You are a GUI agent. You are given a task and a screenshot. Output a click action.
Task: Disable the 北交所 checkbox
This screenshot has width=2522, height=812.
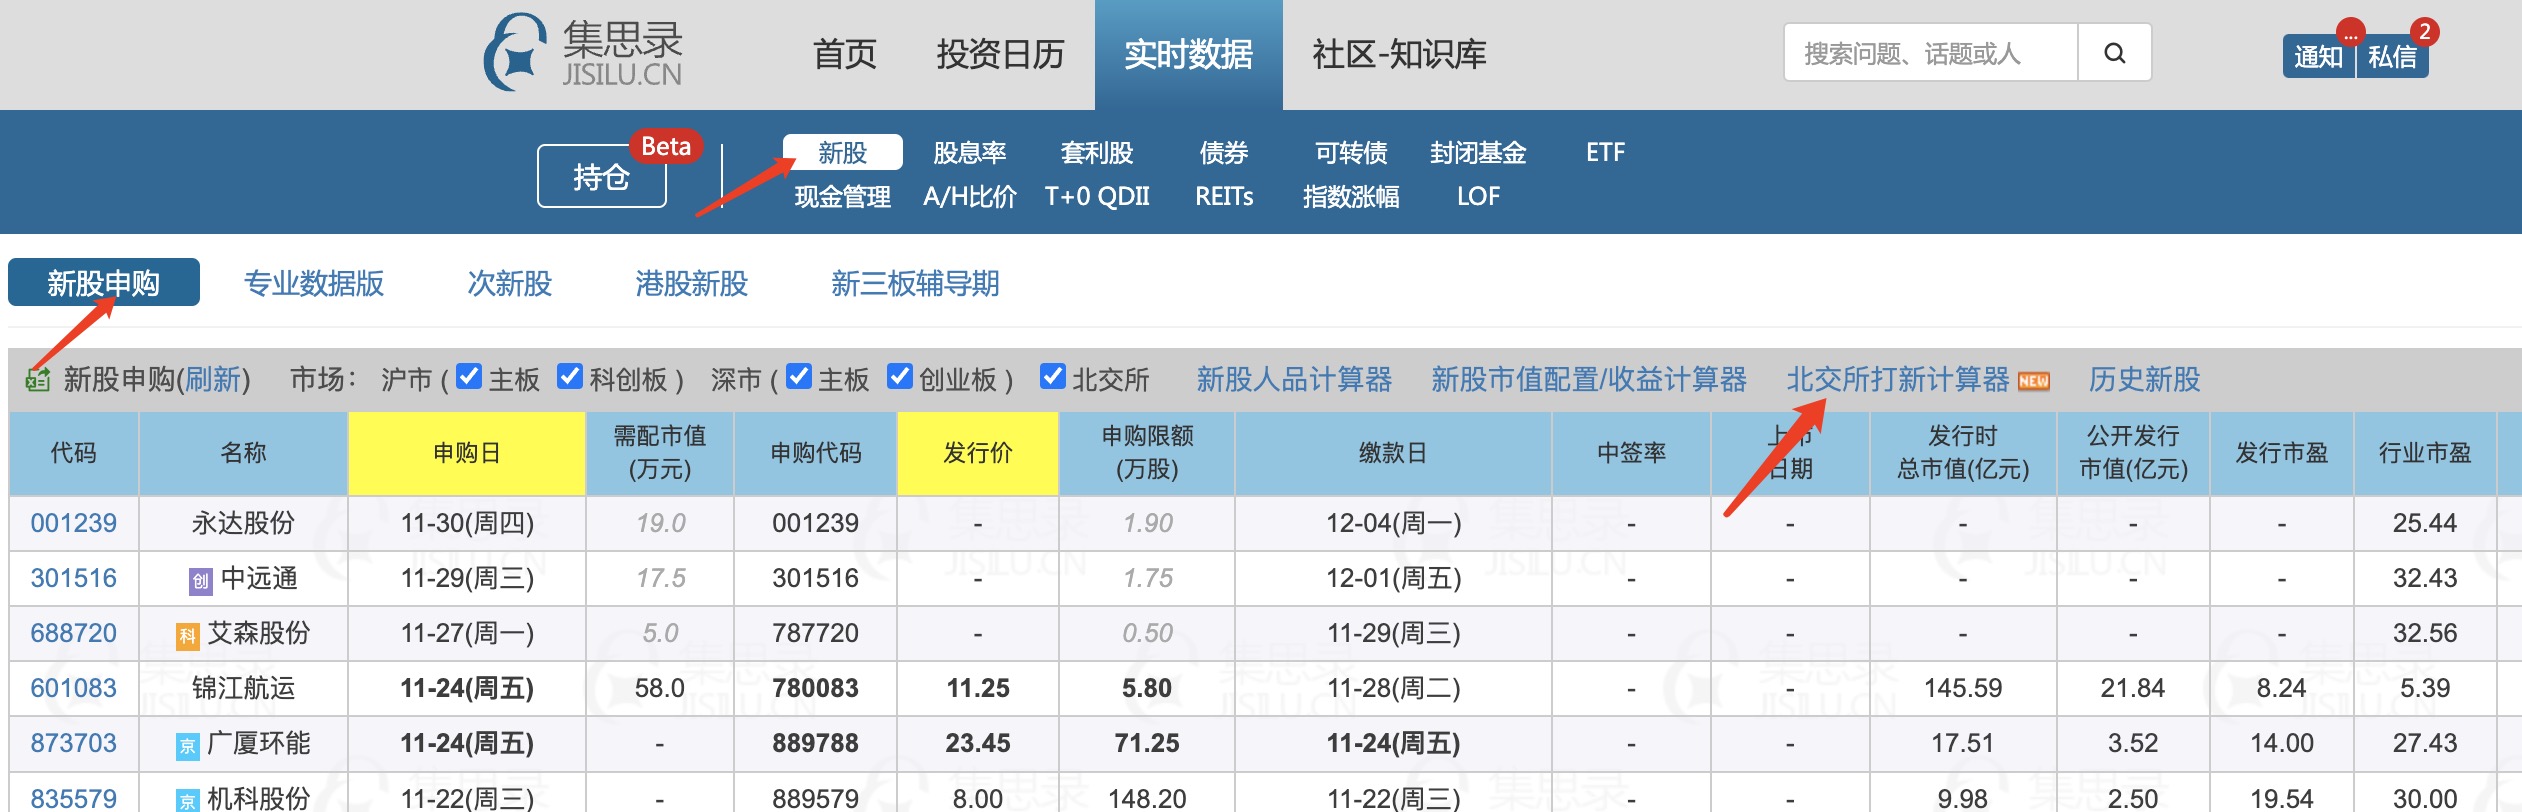point(1052,377)
